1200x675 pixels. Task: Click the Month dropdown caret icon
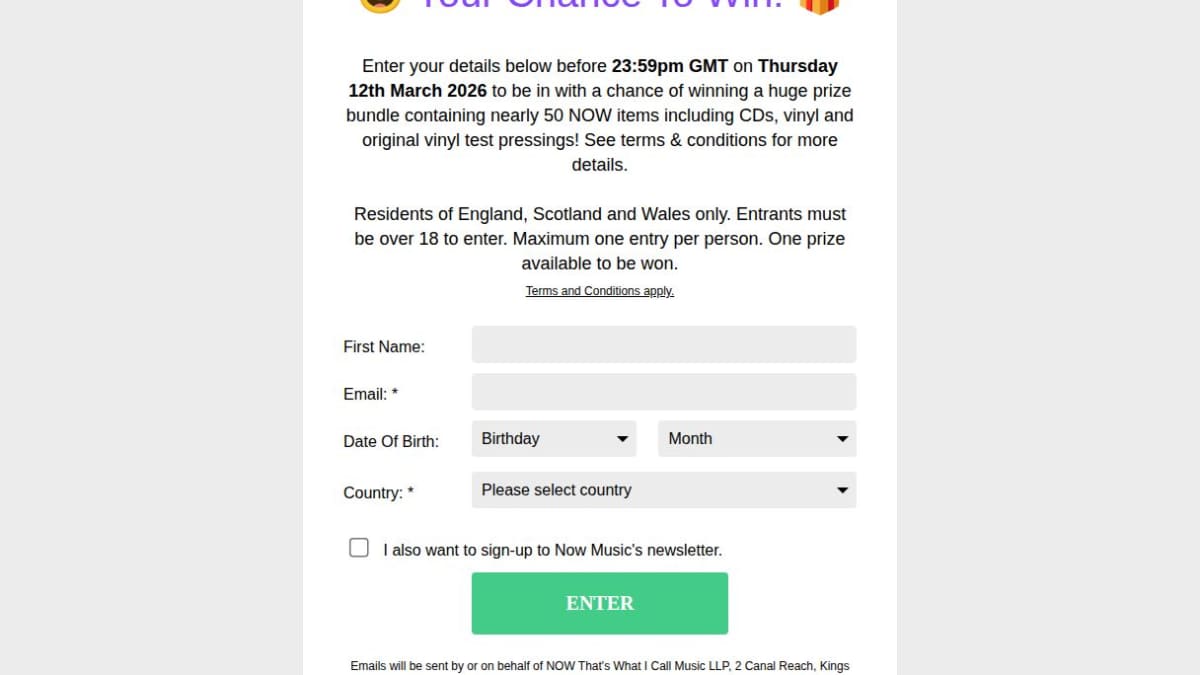tap(842, 439)
